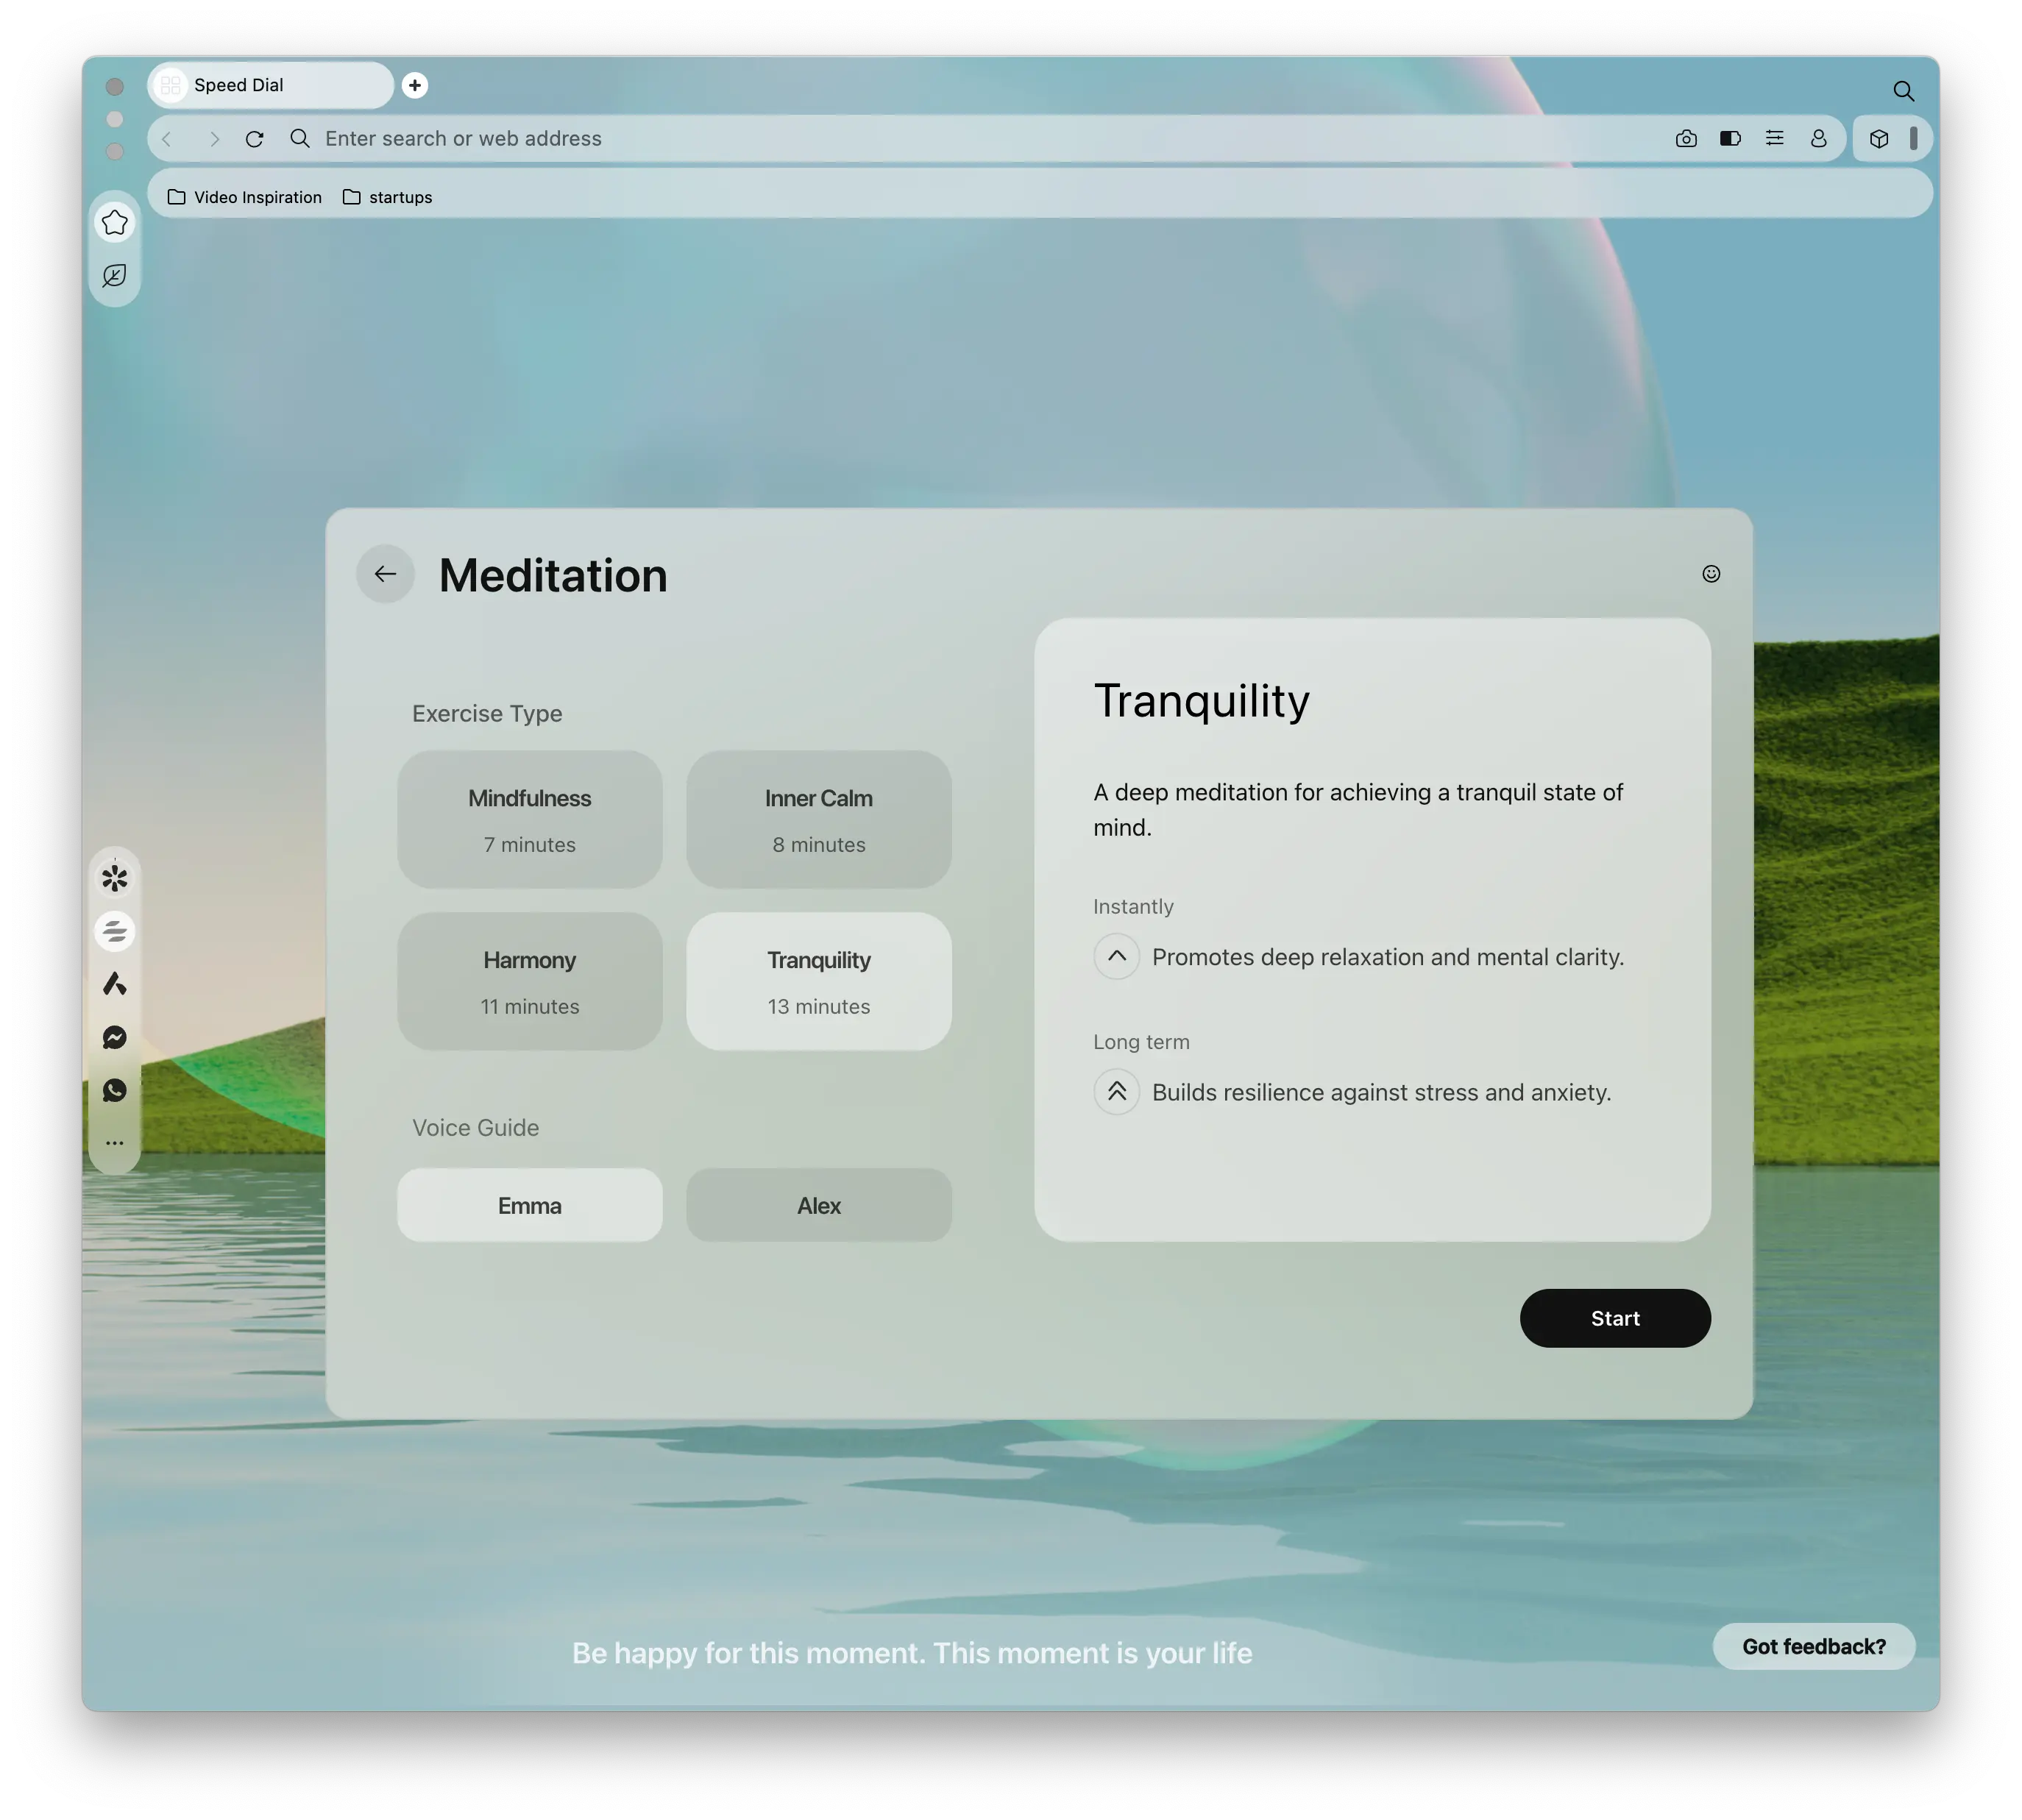Select Tranquility 13 minutes exercise
Viewport: 2022px width, 1820px height.
[x=819, y=981]
